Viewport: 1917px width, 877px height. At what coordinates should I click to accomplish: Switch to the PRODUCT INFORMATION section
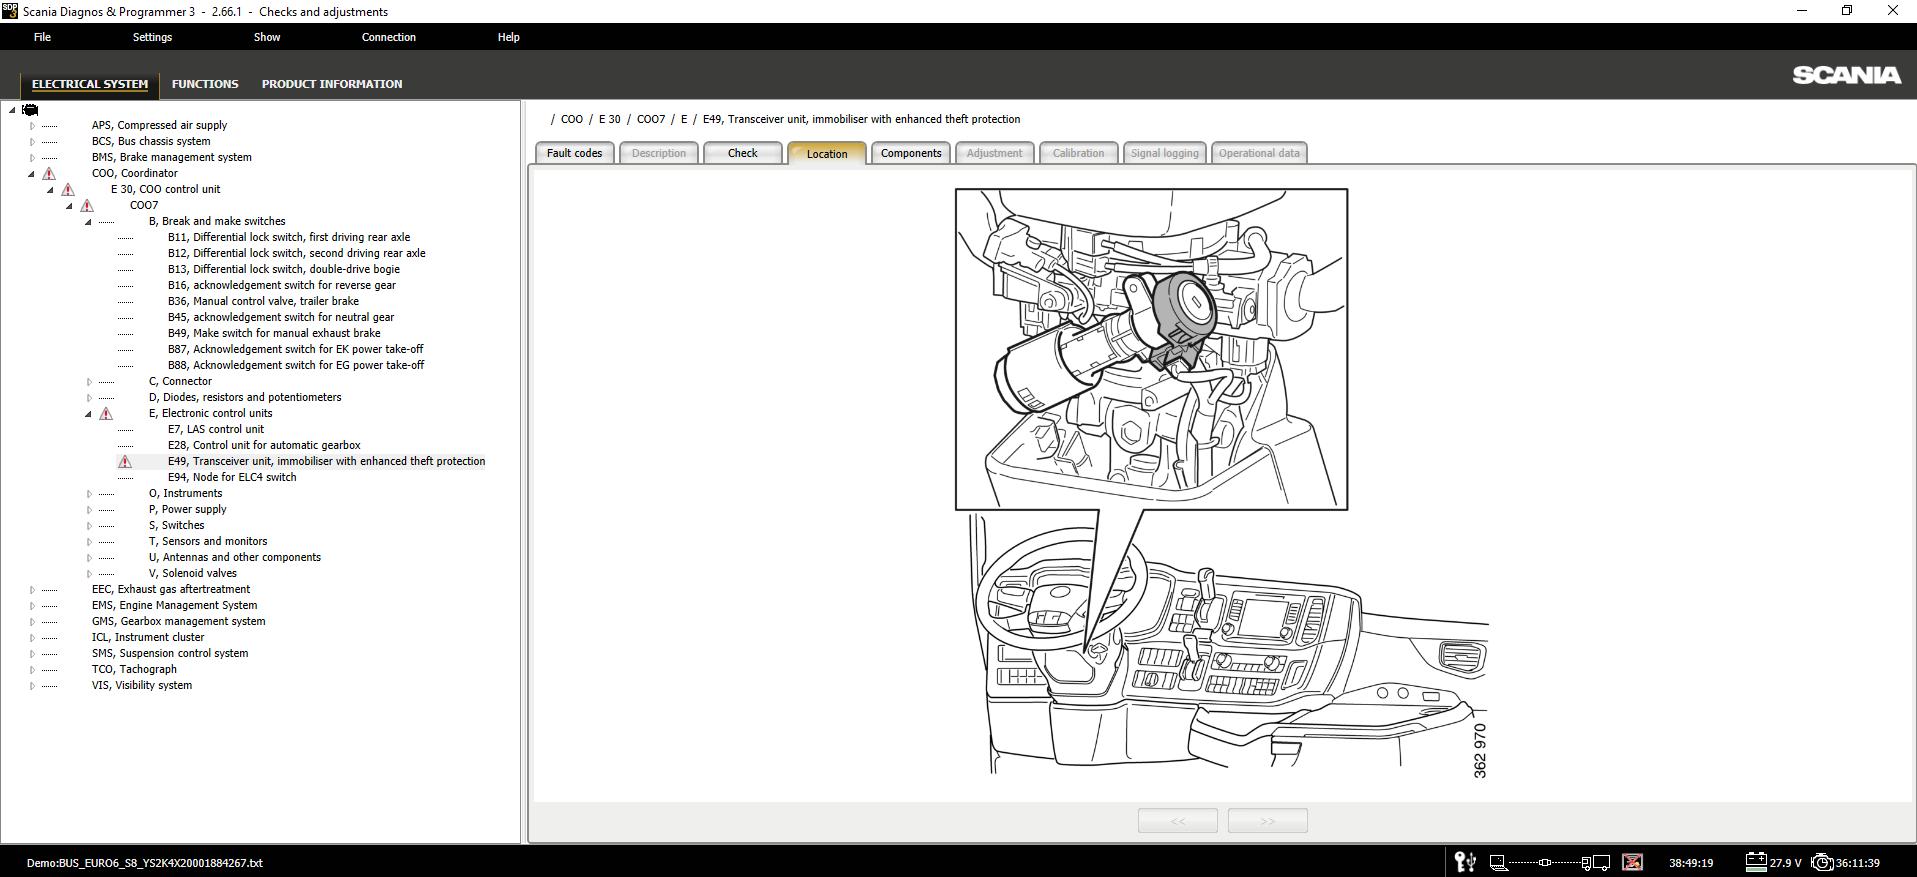click(332, 84)
